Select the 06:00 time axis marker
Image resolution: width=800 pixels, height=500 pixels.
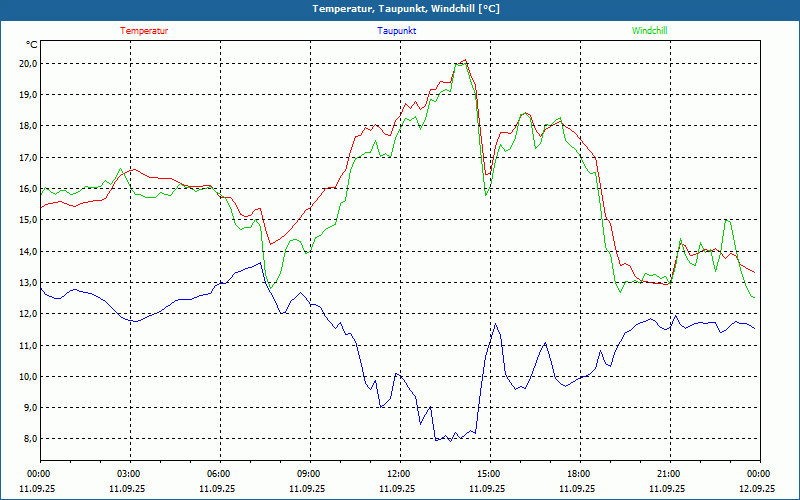coord(219,474)
